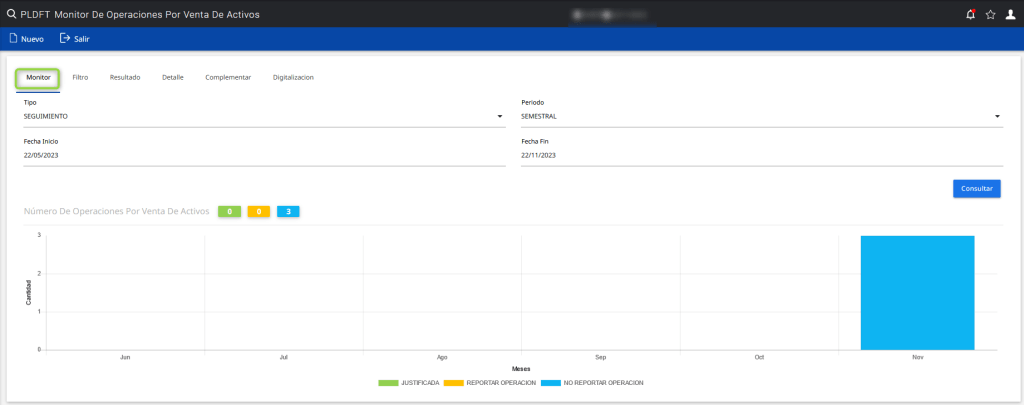Click the Salir exit icon
This screenshot has height=405, width=1024.
(x=65, y=39)
